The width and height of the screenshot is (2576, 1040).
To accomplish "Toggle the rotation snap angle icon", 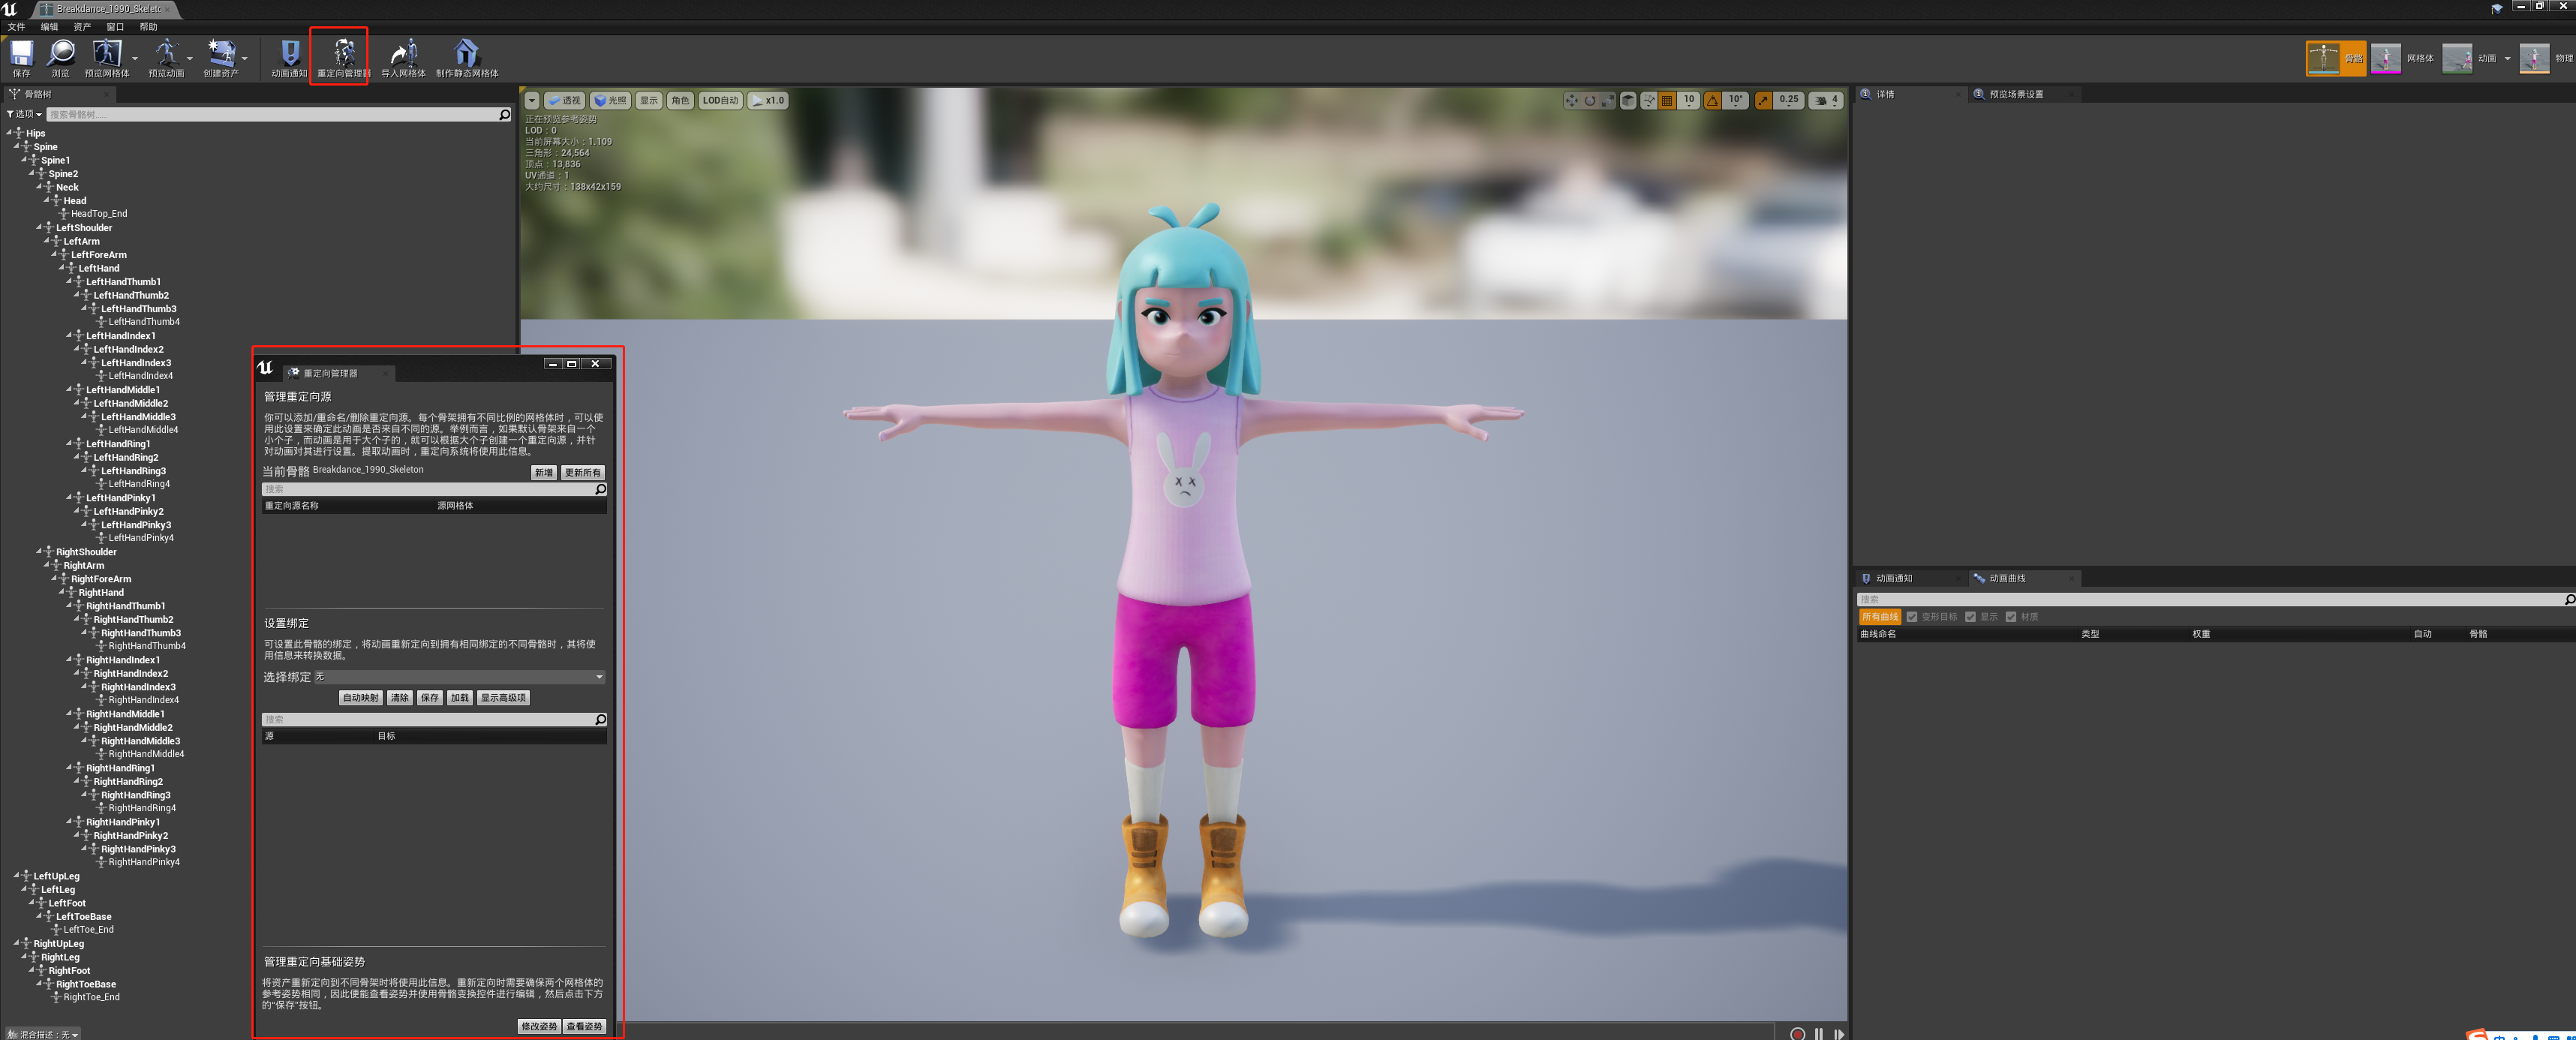I will 1713,100.
